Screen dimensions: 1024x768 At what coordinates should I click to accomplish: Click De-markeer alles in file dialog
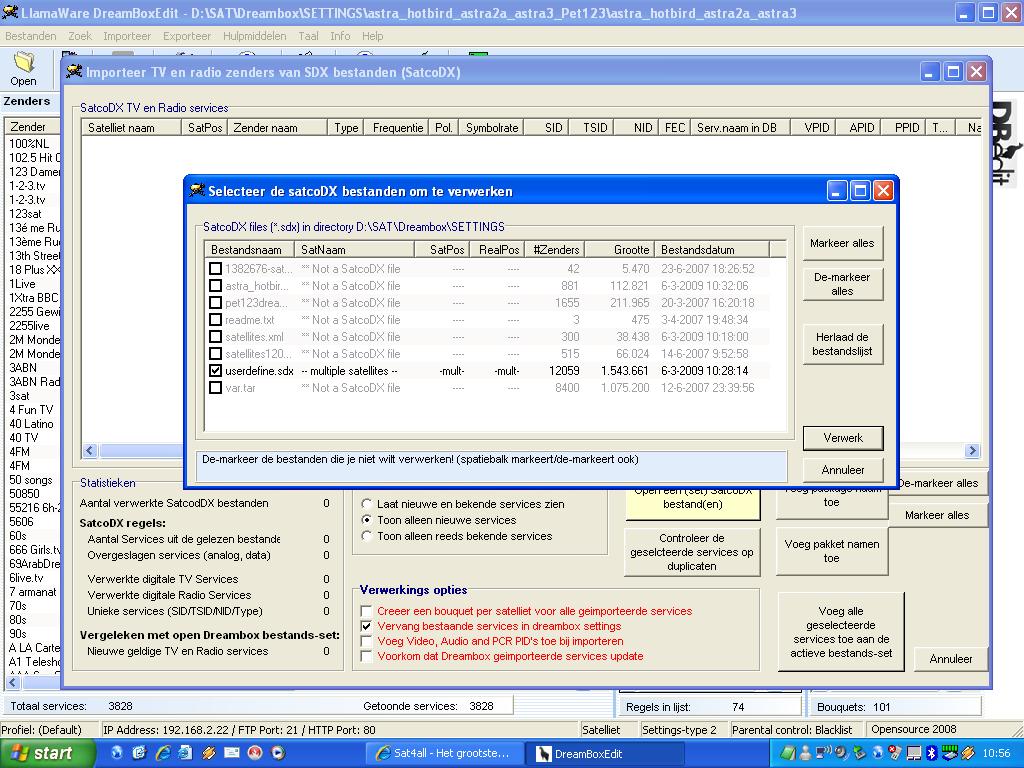[842, 284]
